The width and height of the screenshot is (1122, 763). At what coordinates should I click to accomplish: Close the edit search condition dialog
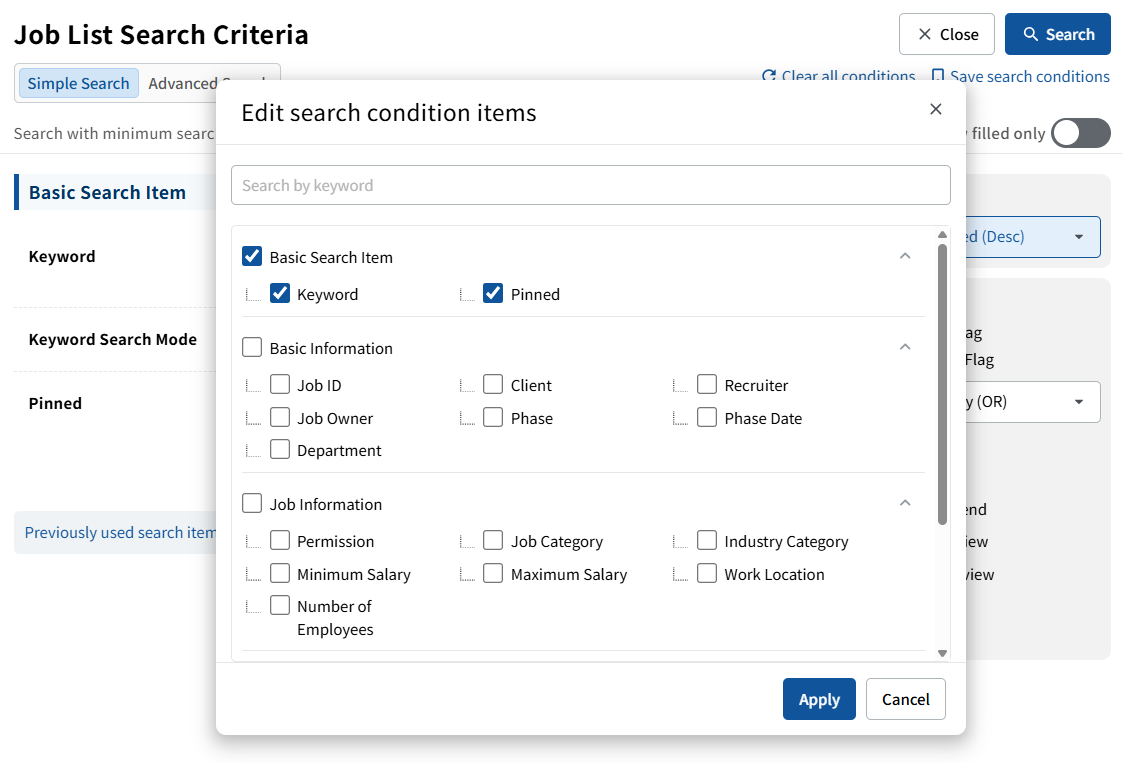pyautogui.click(x=935, y=109)
